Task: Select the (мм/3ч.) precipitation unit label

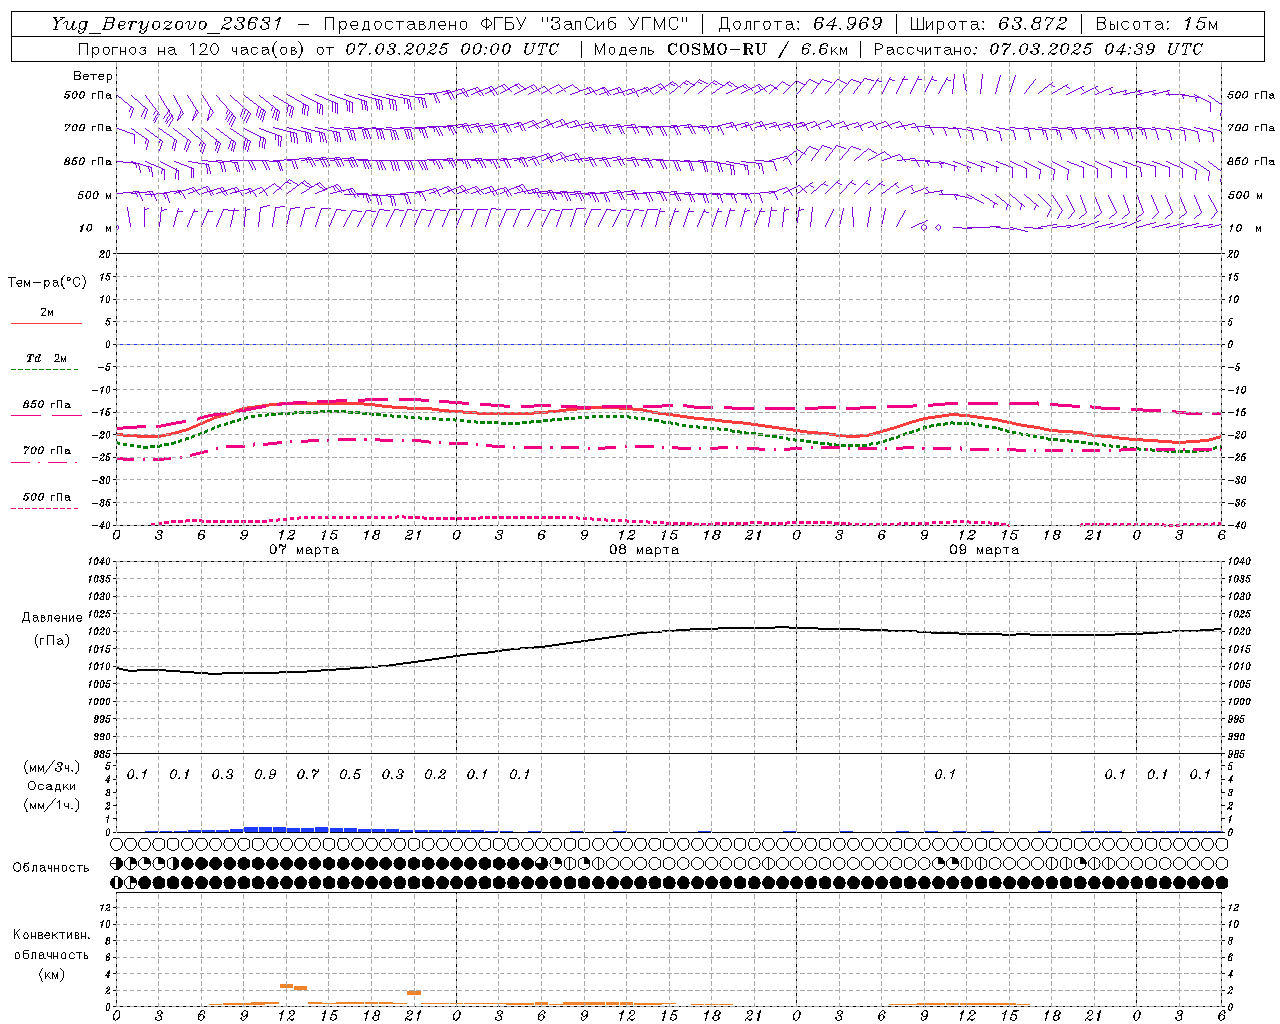Action: click(x=51, y=767)
